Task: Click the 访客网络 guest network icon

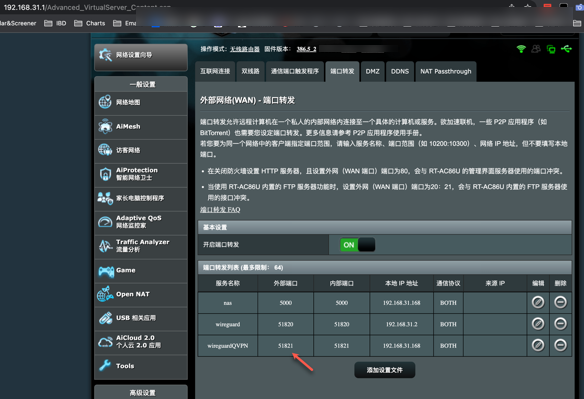Action: [105, 150]
